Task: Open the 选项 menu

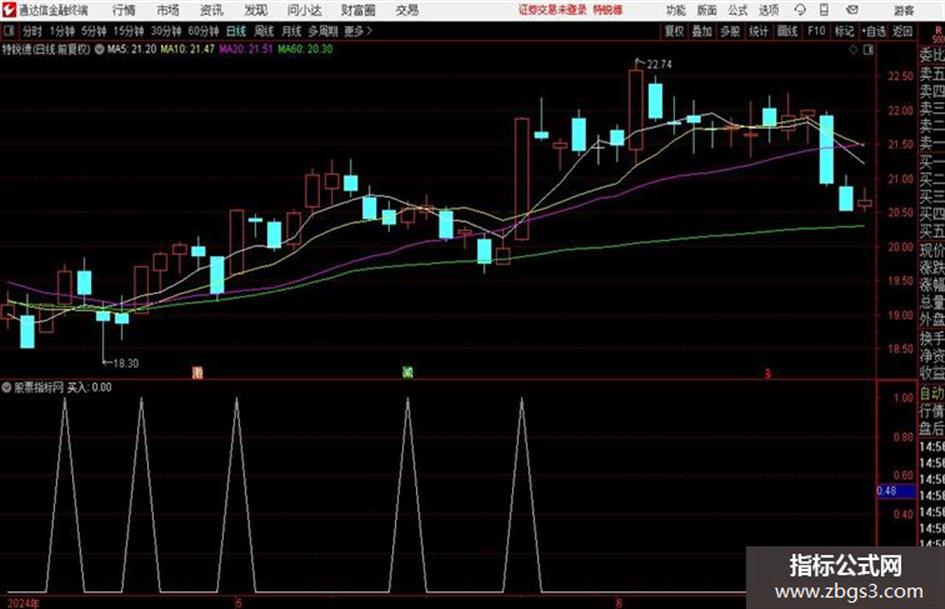Action: click(x=769, y=10)
